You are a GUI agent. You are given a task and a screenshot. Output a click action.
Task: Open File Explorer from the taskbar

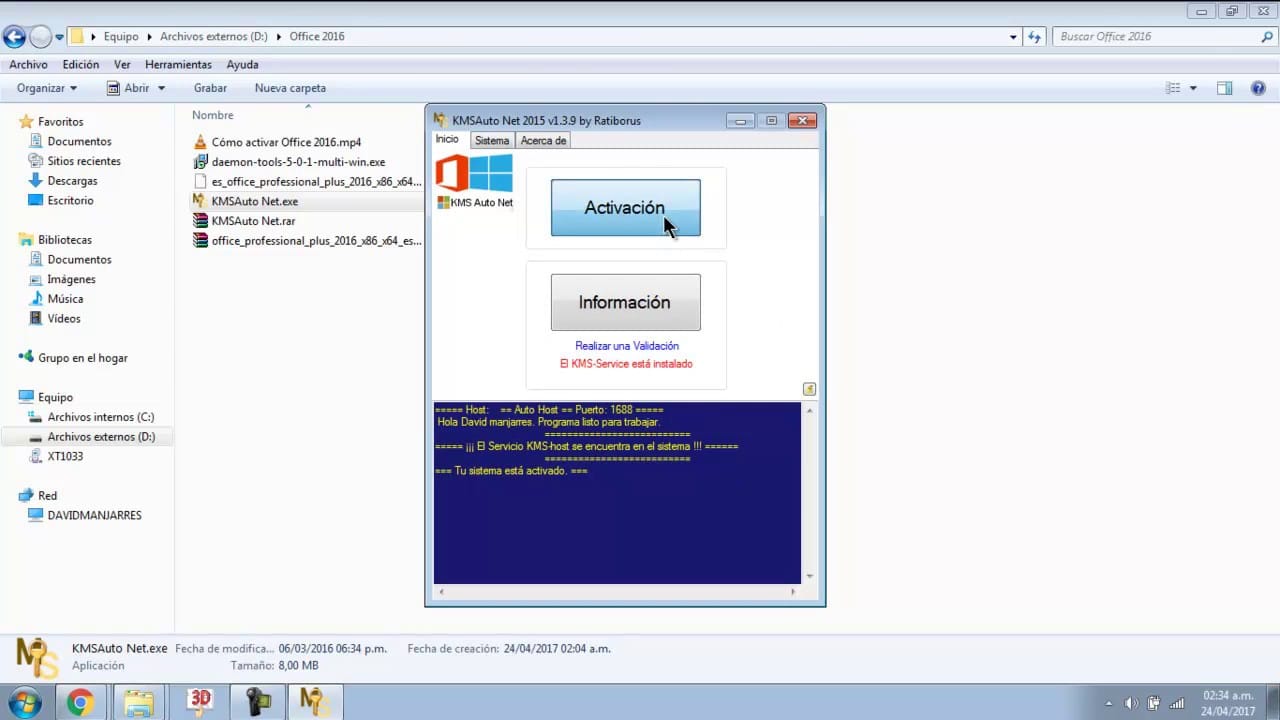(x=139, y=701)
